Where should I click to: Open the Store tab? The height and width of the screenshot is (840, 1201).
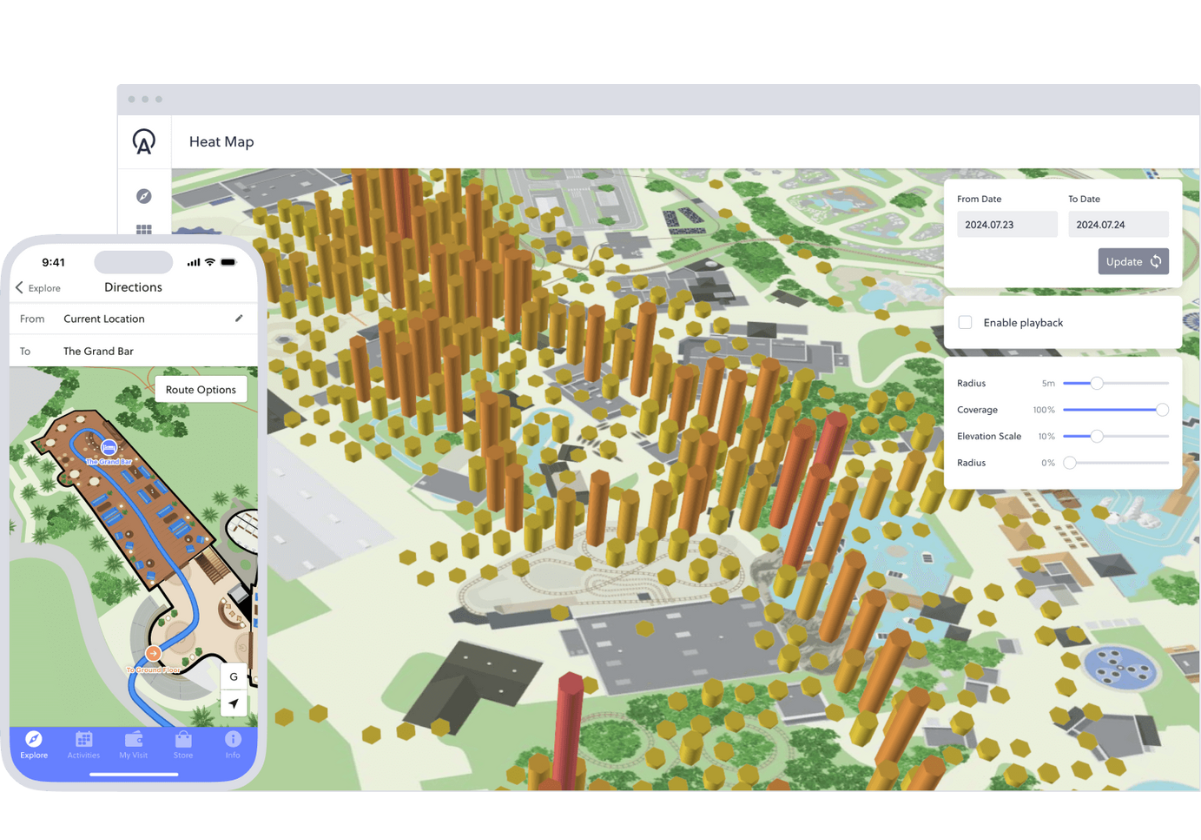(183, 743)
